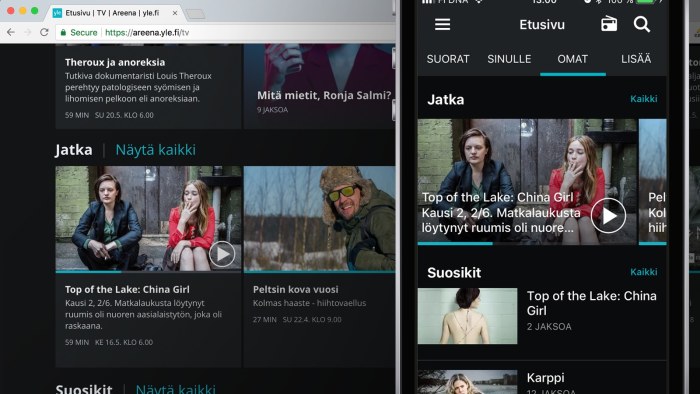The width and height of the screenshot is (700, 394).
Task: Tap search magnifier icon in mobile app
Action: click(642, 24)
